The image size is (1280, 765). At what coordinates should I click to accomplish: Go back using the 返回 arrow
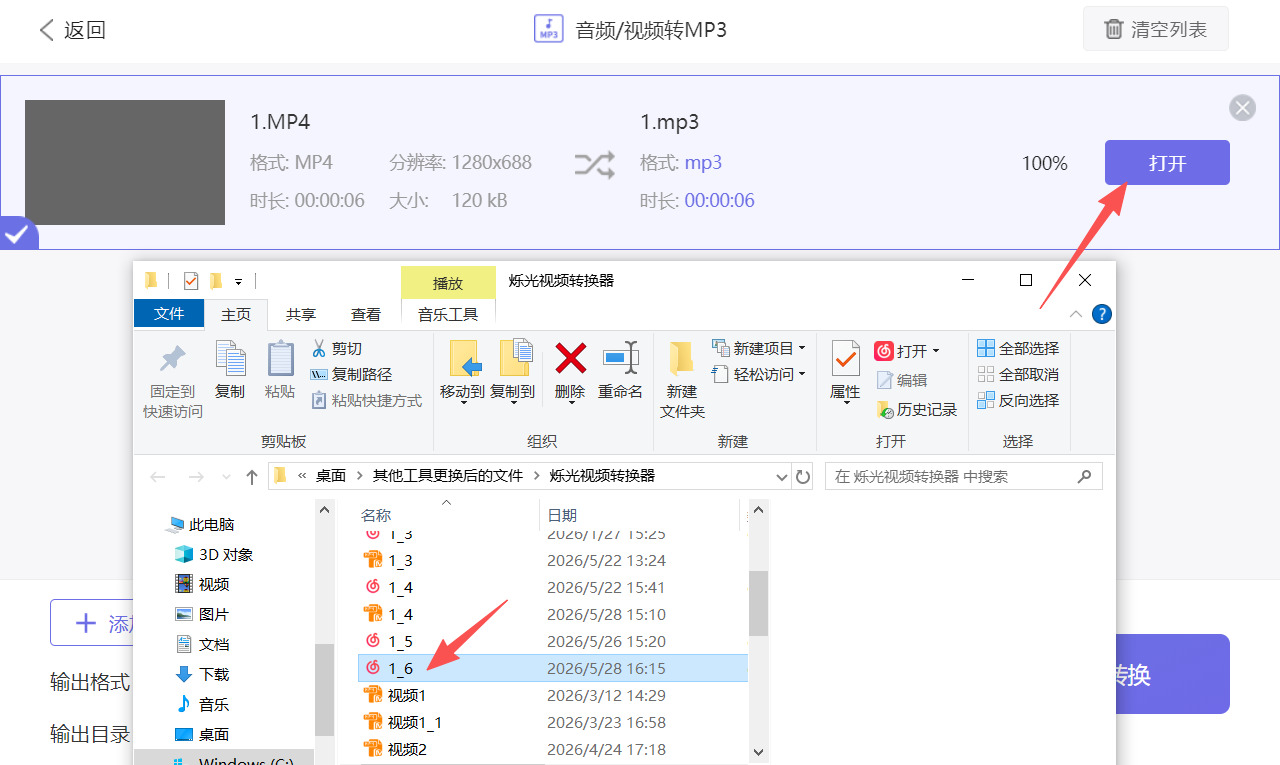coord(46,30)
